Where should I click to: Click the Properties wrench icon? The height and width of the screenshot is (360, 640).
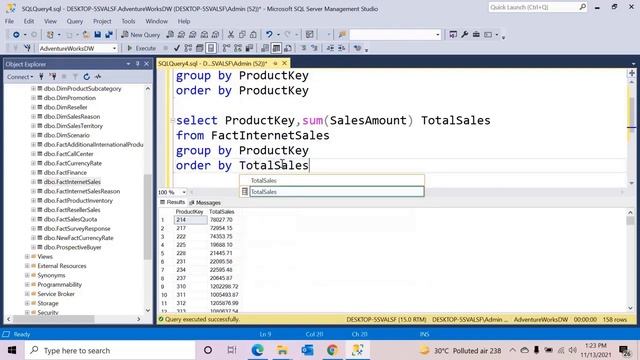(x=464, y=35)
